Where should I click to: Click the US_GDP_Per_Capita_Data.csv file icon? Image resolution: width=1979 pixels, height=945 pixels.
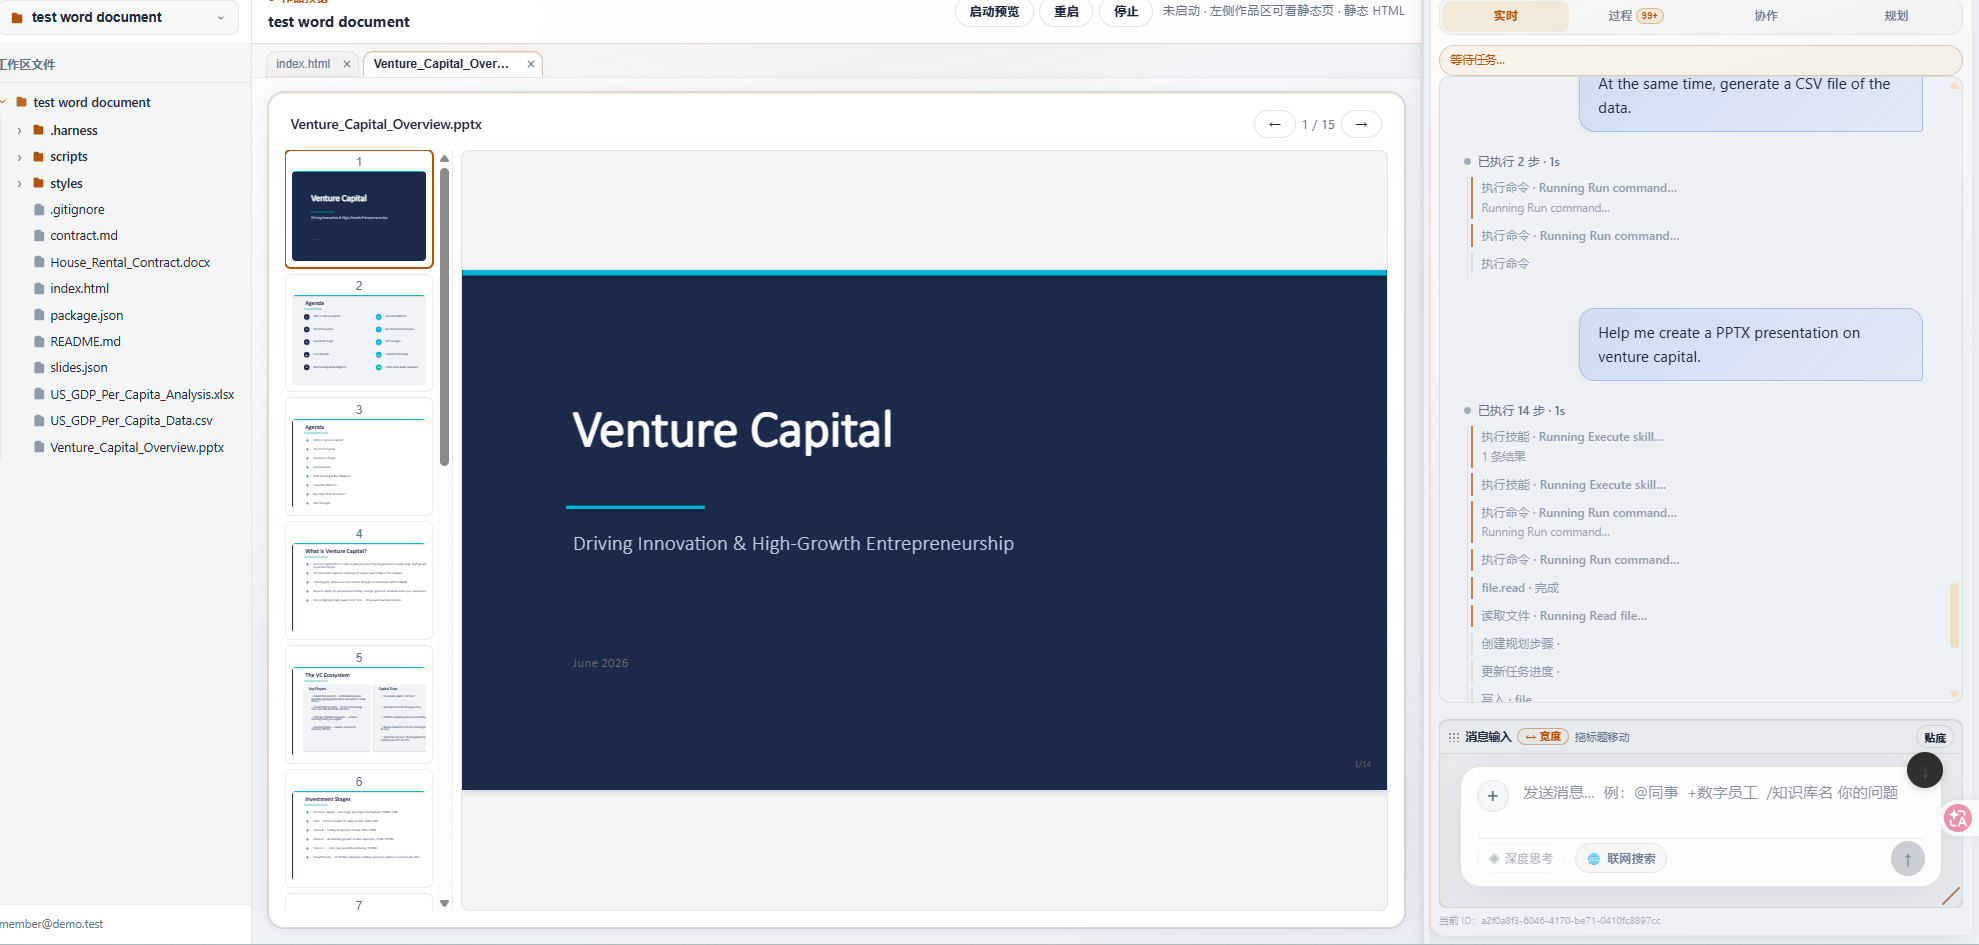tap(39, 421)
